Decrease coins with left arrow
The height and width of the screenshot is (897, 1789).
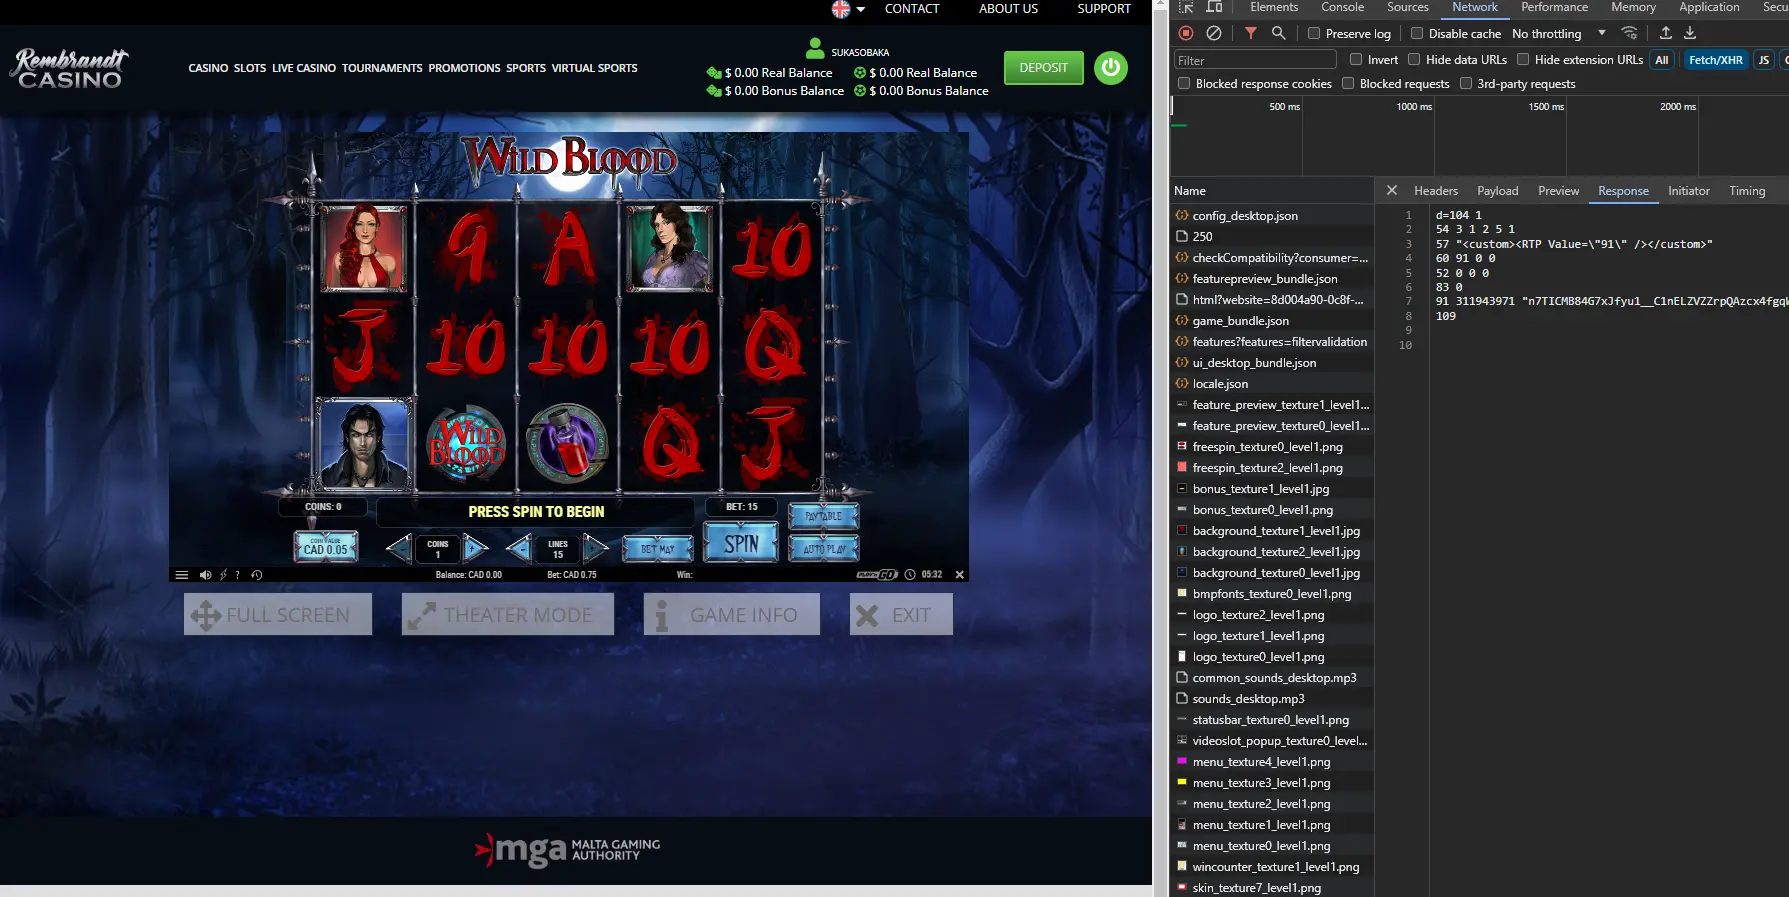398,547
